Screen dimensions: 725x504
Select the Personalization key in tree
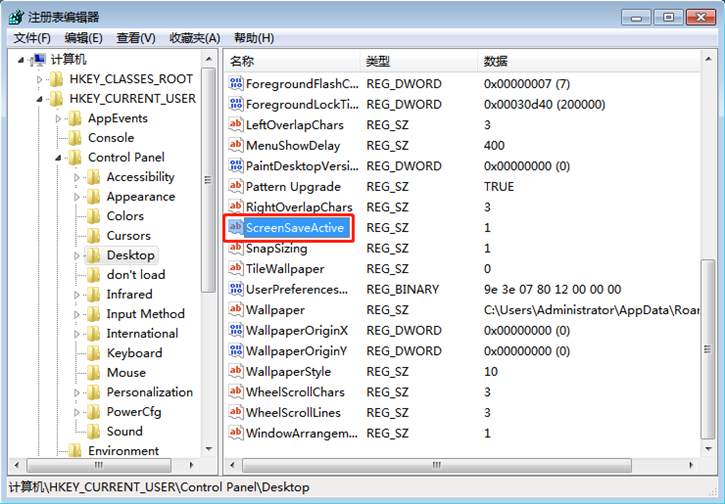[149, 392]
